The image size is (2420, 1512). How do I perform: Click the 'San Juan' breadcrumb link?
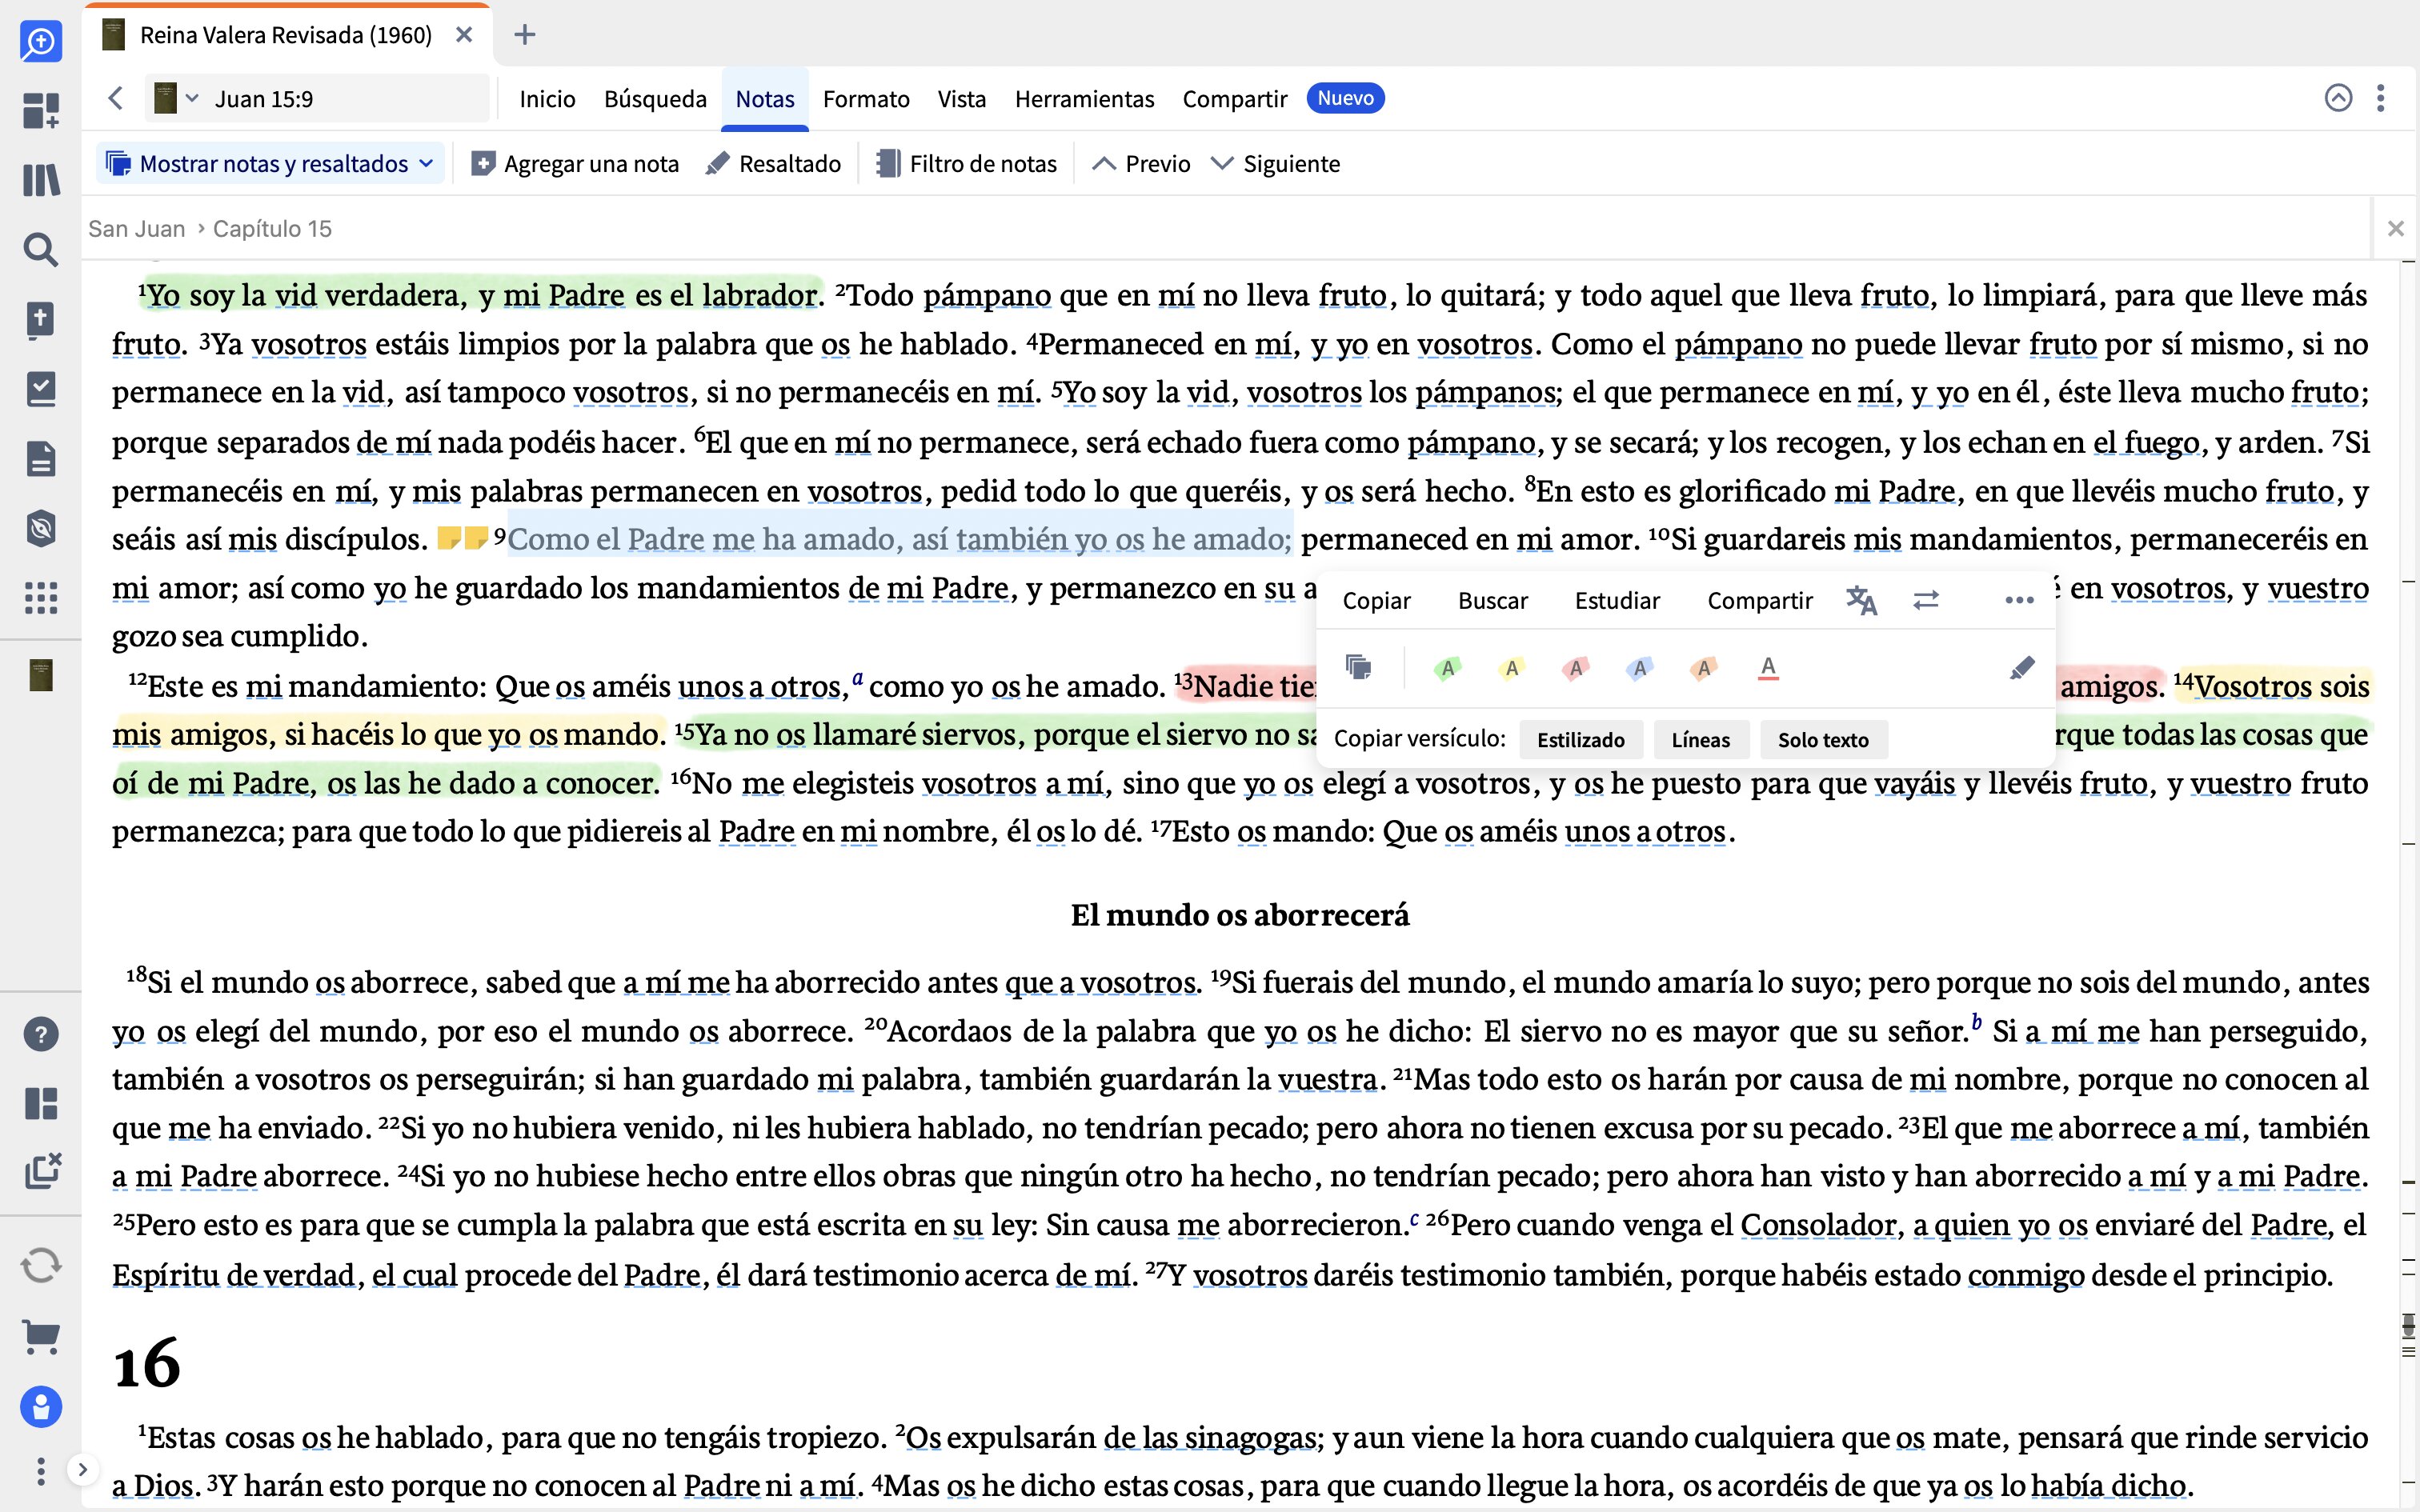point(136,228)
